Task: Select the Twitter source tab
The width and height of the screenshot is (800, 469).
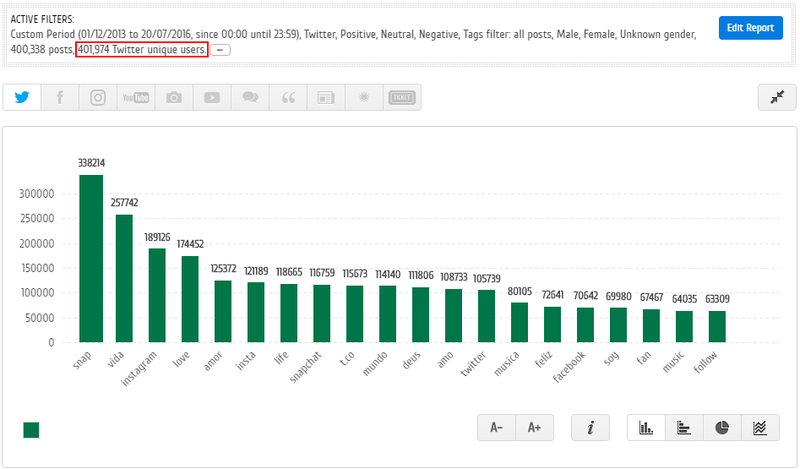Action: tap(22, 97)
